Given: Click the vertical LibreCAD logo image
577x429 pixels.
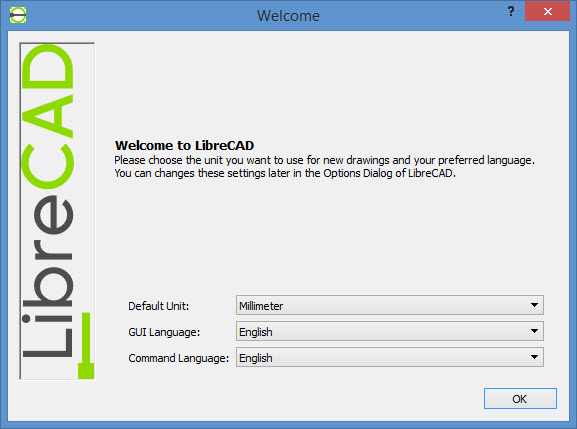Looking at the screenshot, I should click(x=57, y=211).
